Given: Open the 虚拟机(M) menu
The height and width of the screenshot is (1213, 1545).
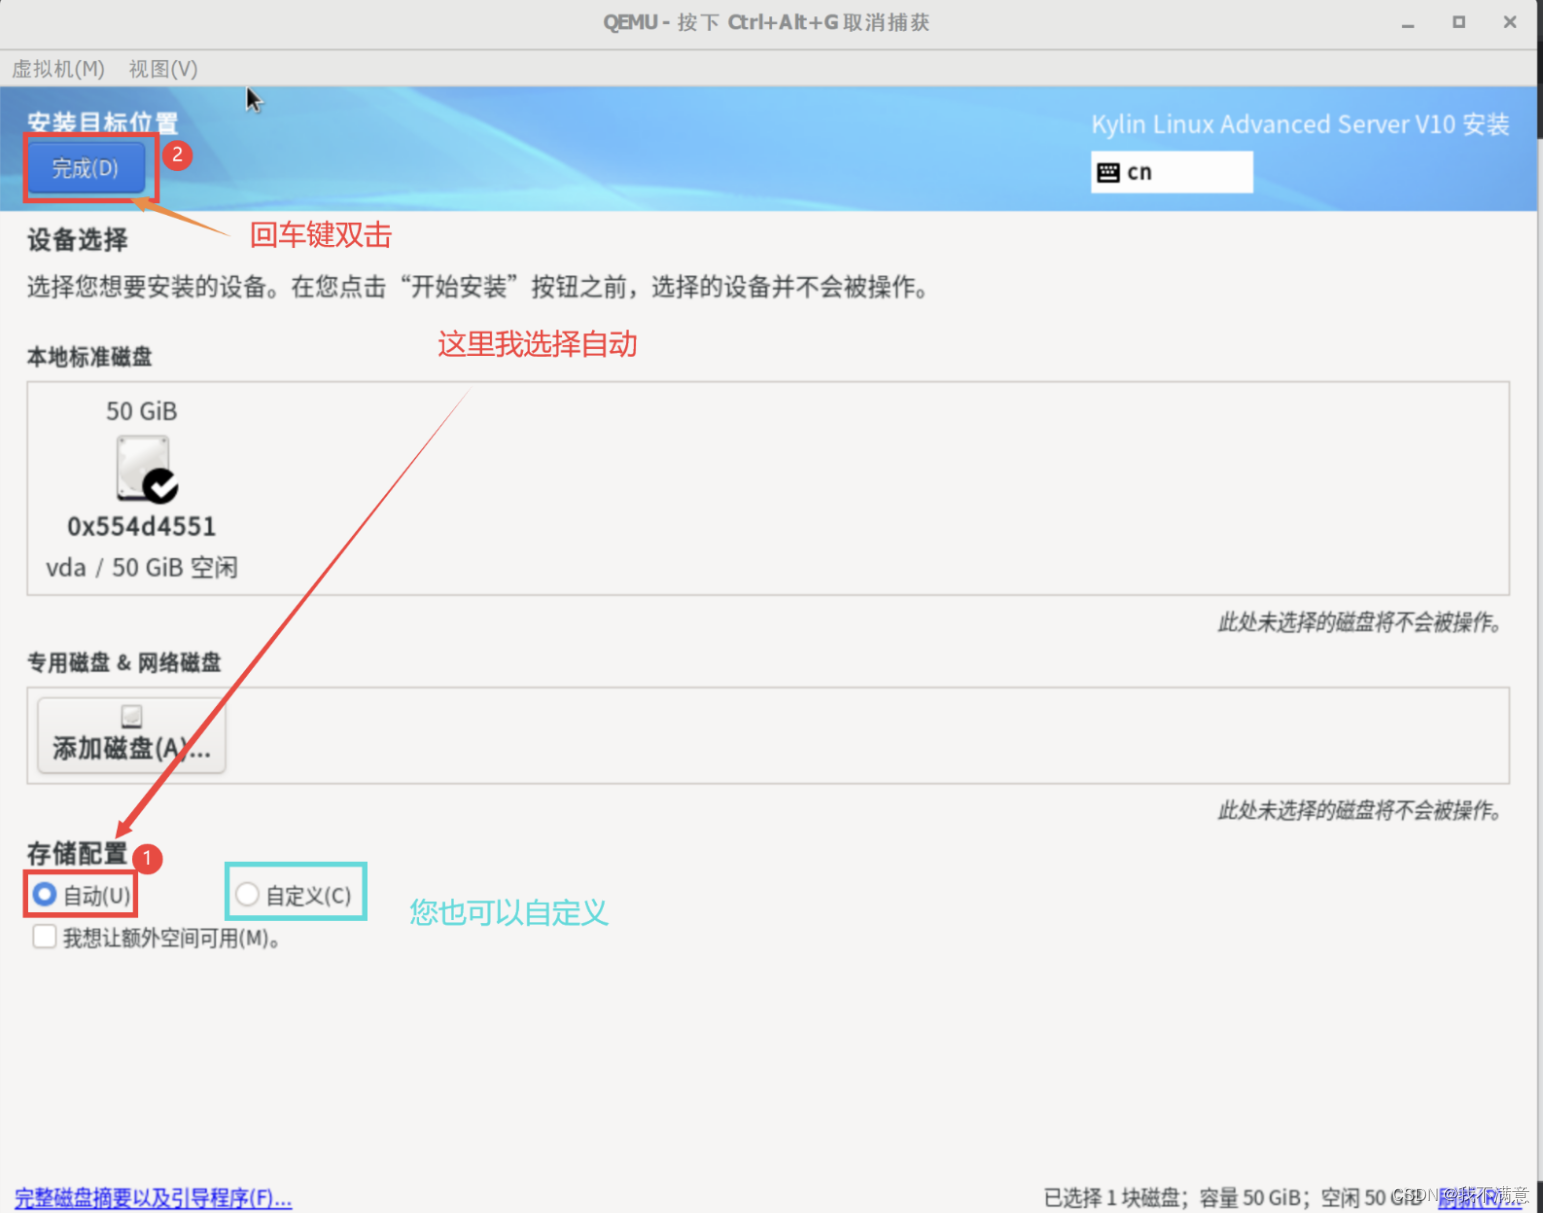Looking at the screenshot, I should 58,69.
